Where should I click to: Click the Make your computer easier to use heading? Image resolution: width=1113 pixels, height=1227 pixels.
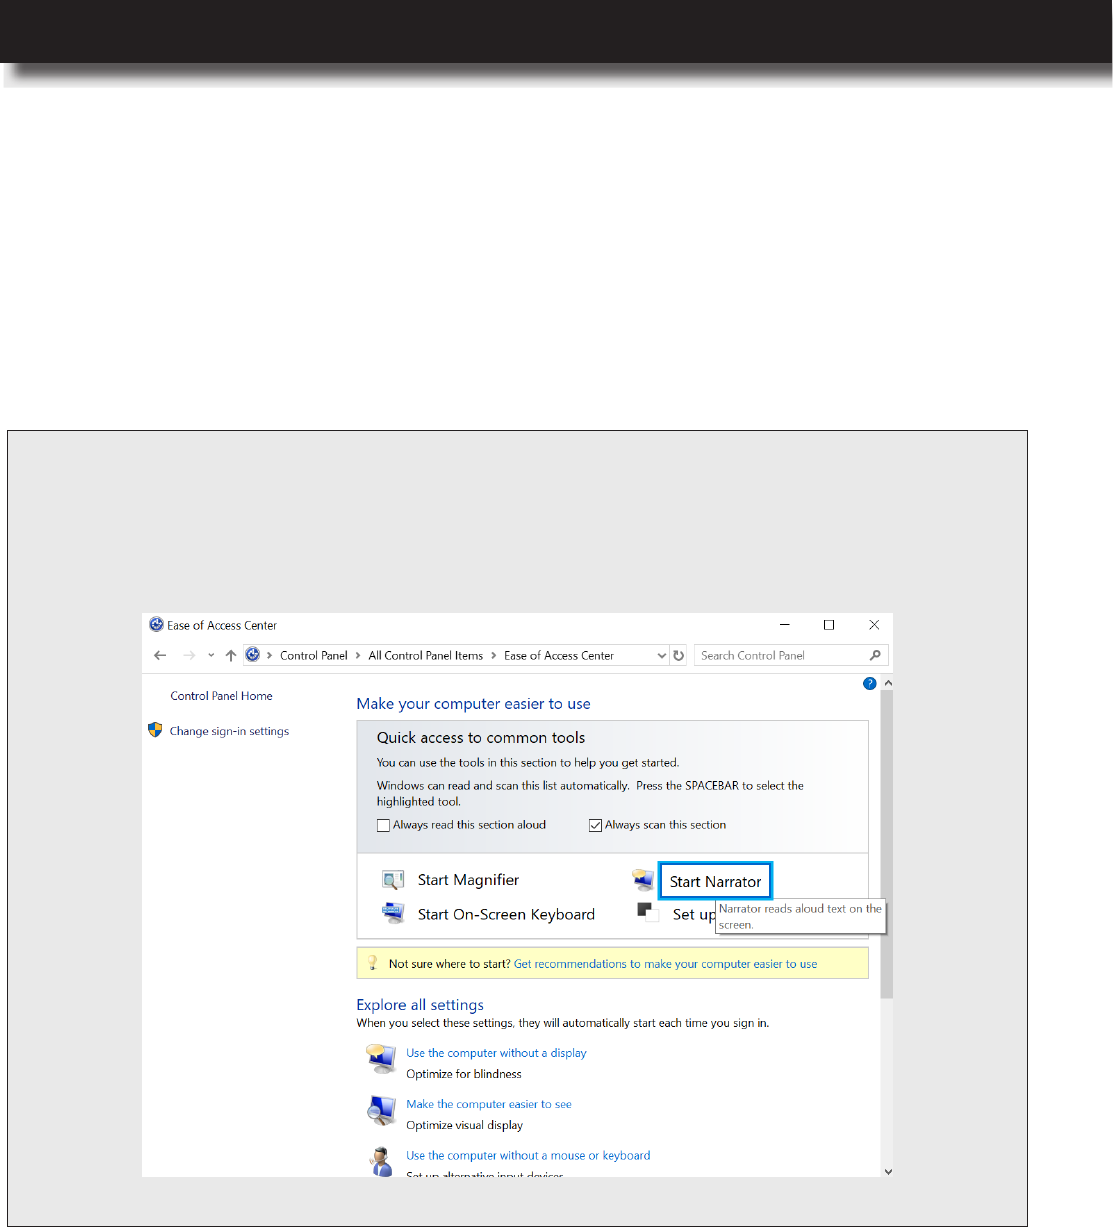pos(473,704)
